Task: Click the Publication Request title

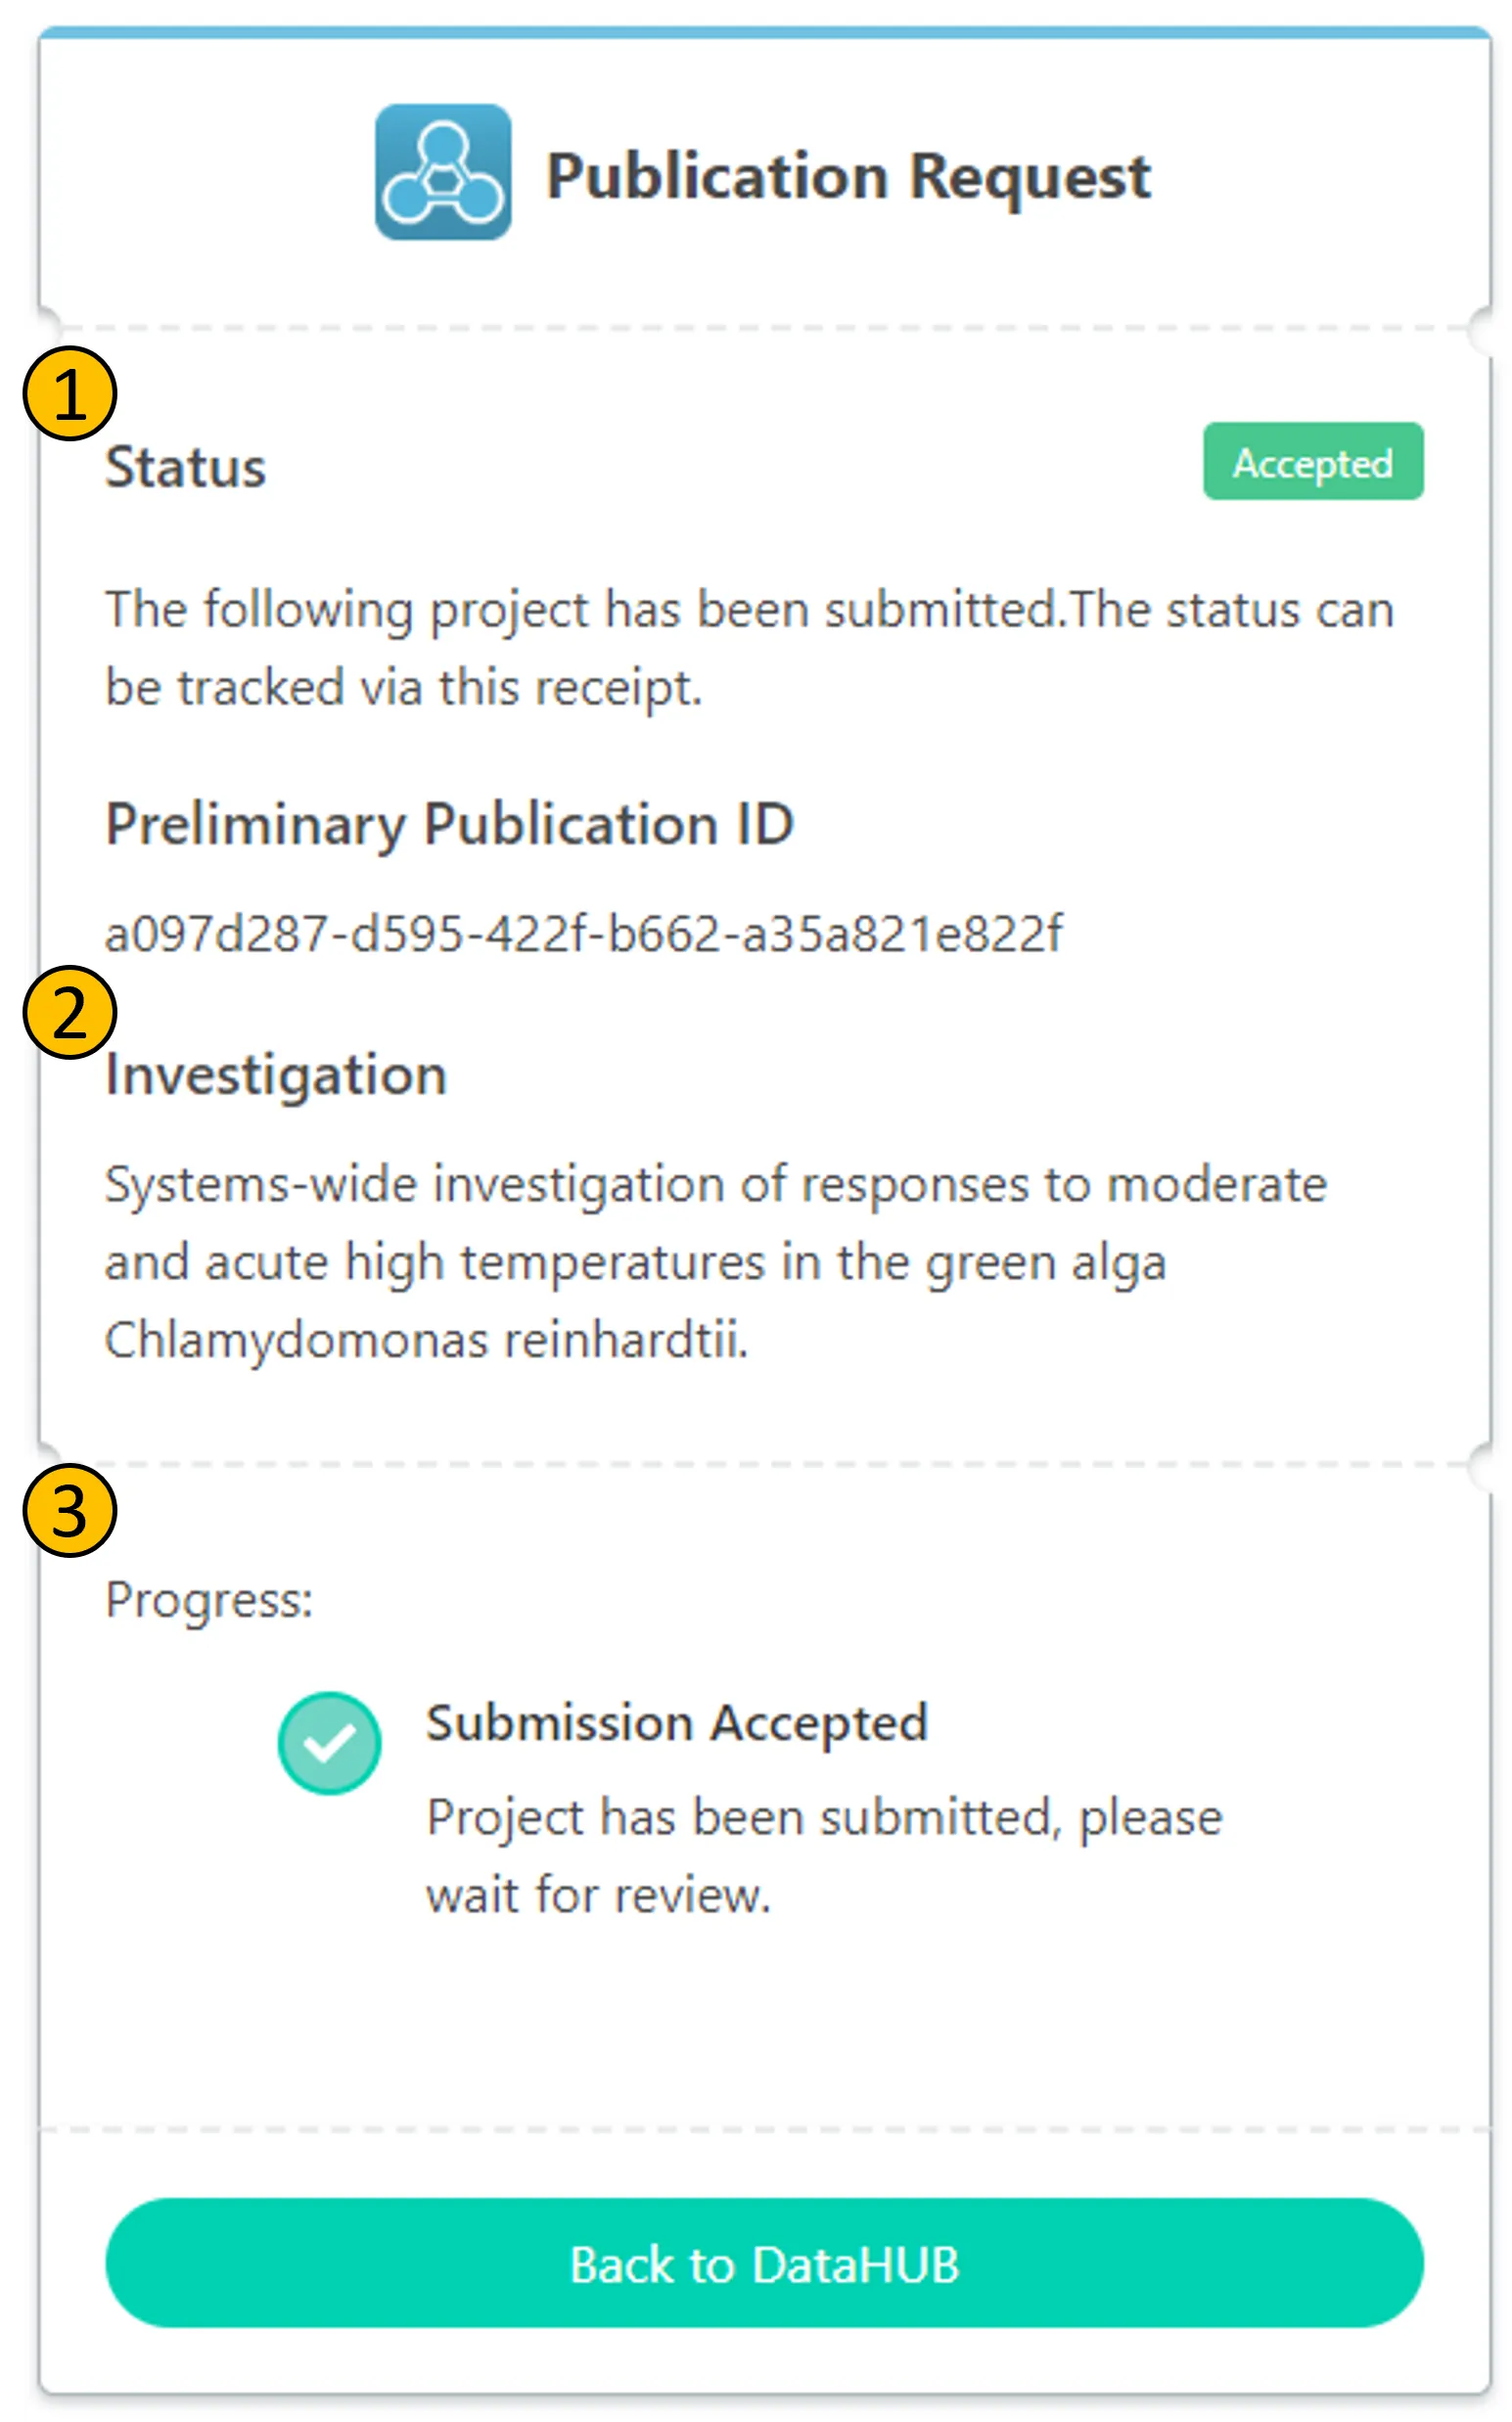Action: point(848,177)
